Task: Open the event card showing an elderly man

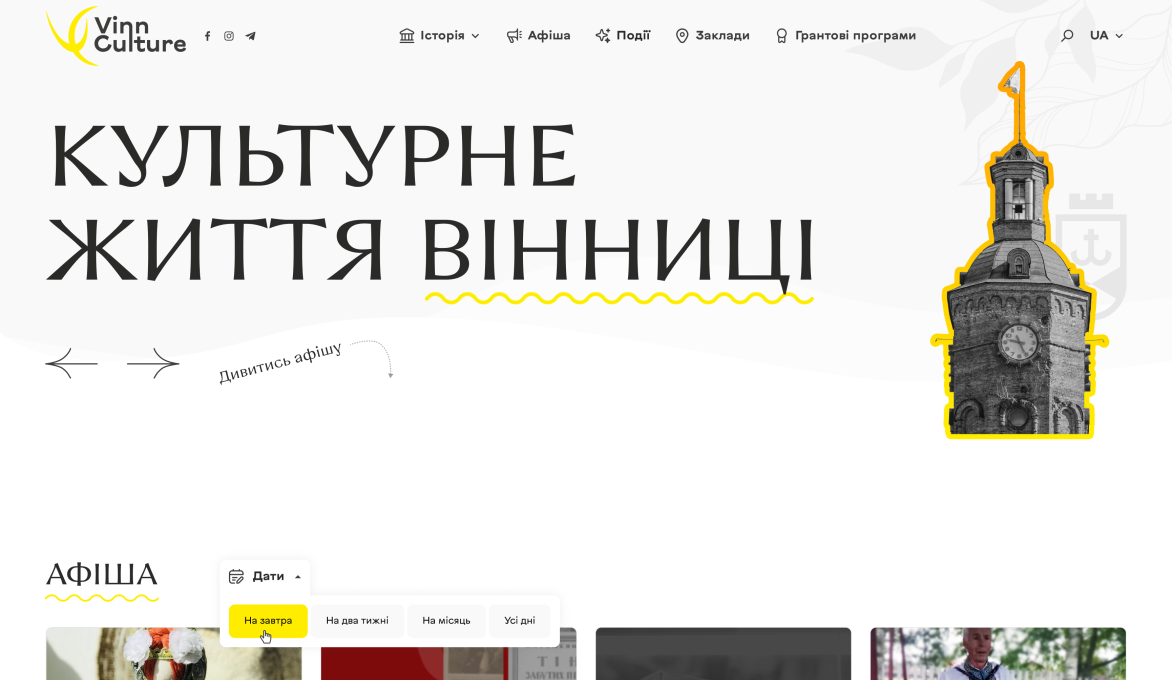Action: tap(998, 654)
